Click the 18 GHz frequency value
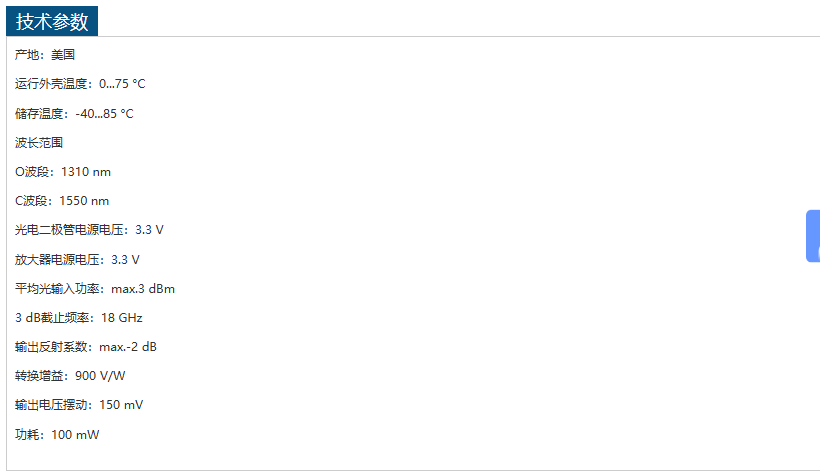Viewport: 820px width, 472px height. tap(122, 318)
